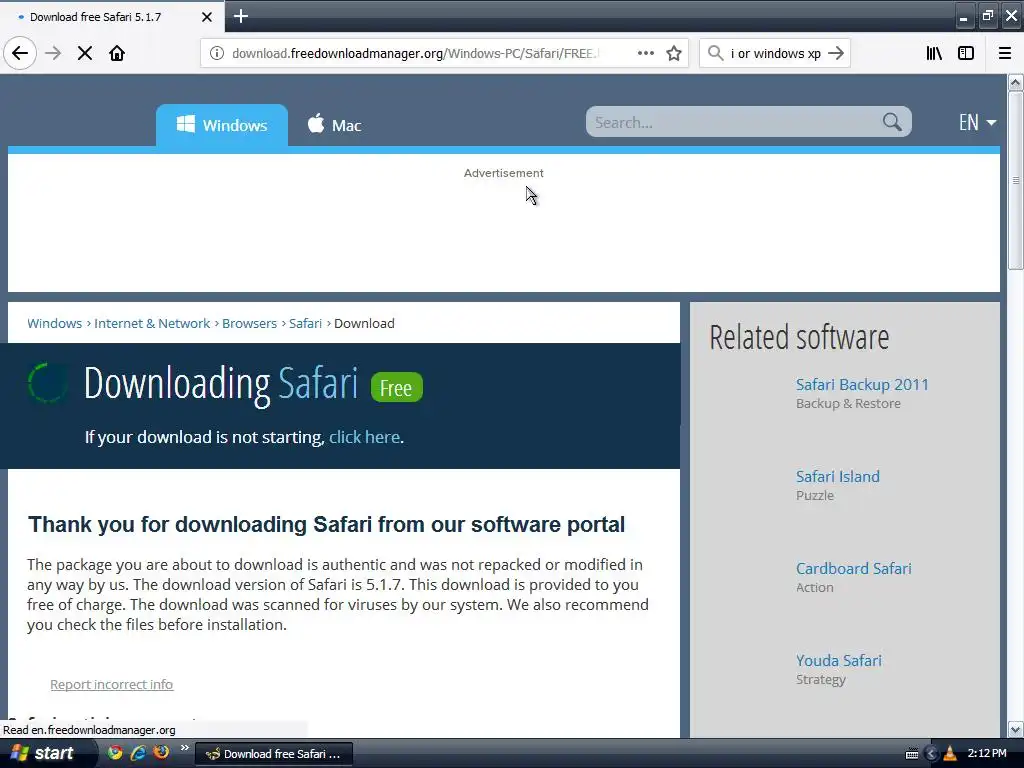Open the Safari breadcrumb link
This screenshot has width=1024, height=768.
pyautogui.click(x=306, y=323)
